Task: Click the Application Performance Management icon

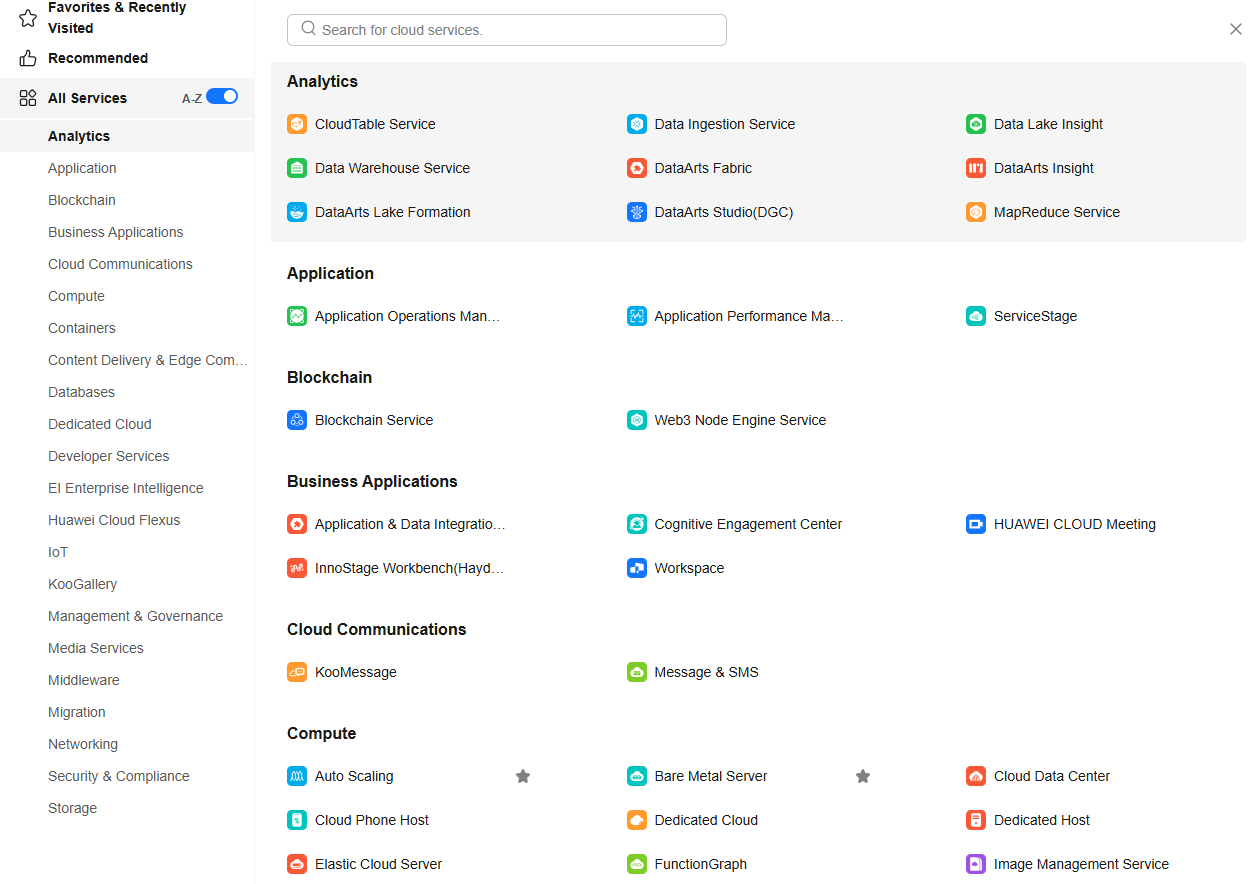Action: [x=637, y=316]
